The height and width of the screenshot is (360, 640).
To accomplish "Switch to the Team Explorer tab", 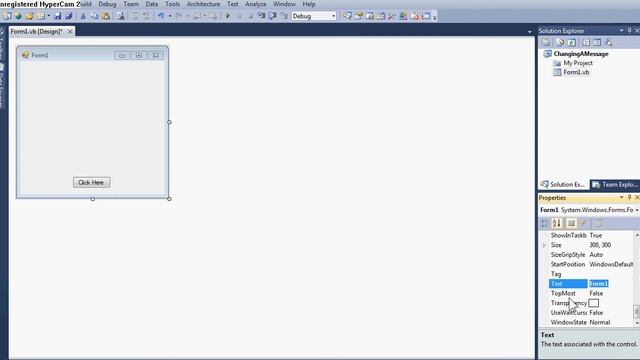I will point(615,184).
